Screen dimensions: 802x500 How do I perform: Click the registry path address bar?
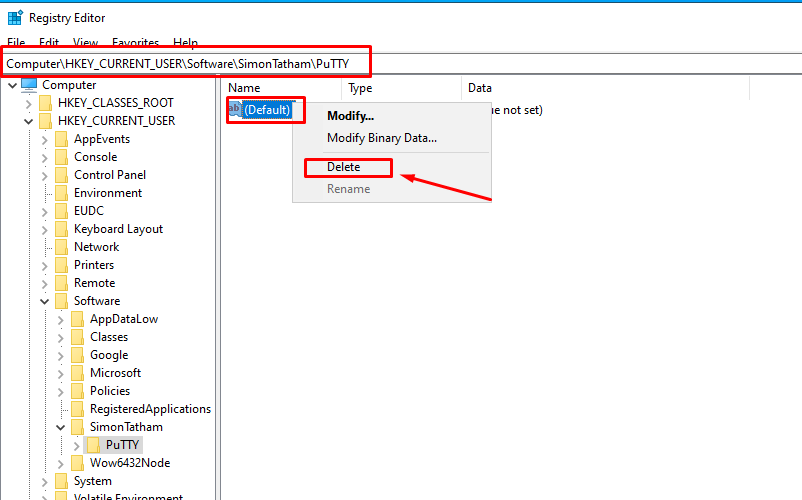(401, 64)
